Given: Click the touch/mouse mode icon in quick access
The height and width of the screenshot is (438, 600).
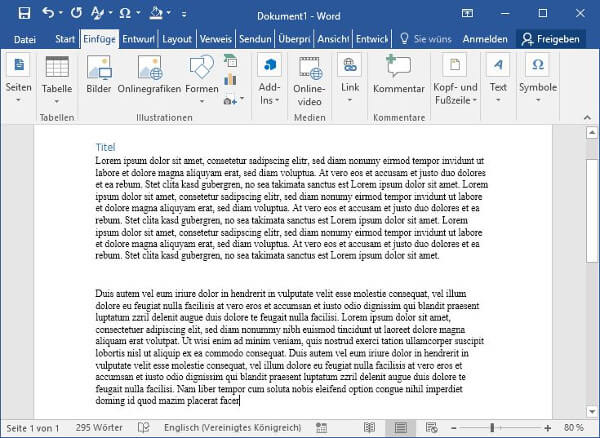Looking at the screenshot, I should [x=156, y=14].
